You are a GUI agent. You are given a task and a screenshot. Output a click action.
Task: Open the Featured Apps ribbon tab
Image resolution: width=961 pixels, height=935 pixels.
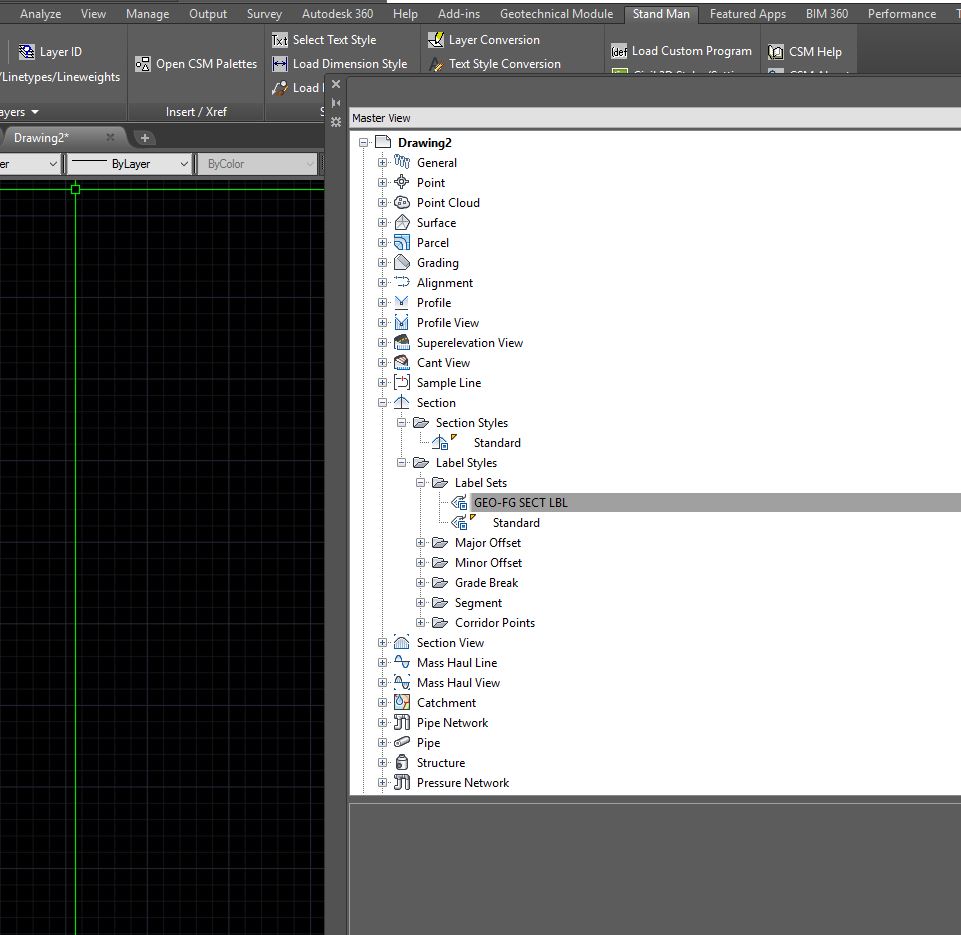(x=748, y=13)
